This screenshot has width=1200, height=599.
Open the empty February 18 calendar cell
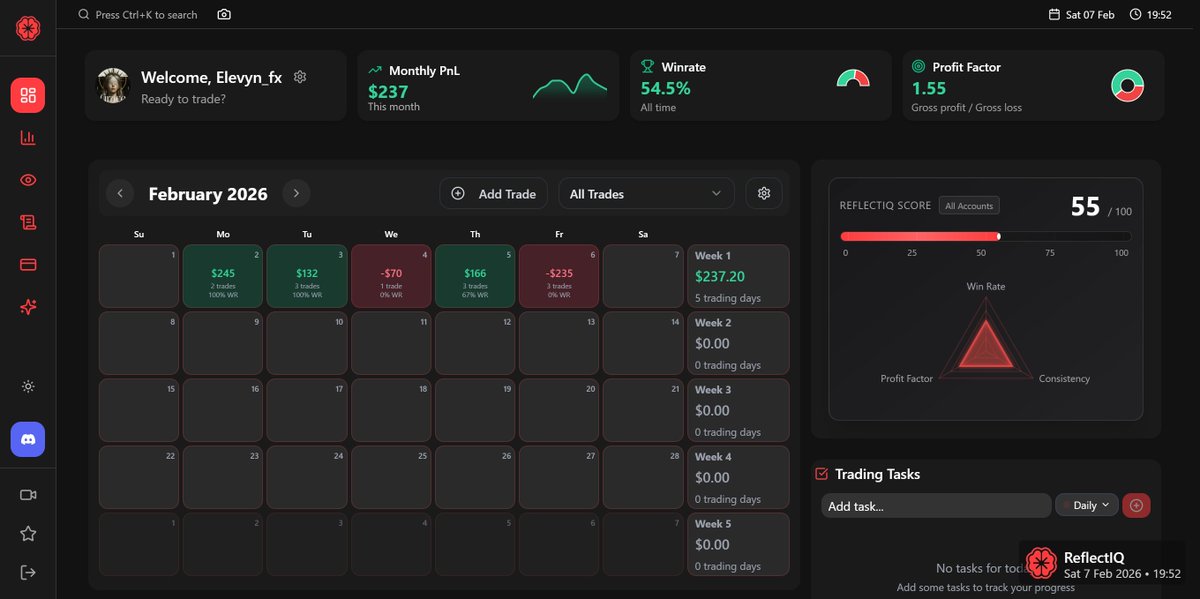point(391,410)
